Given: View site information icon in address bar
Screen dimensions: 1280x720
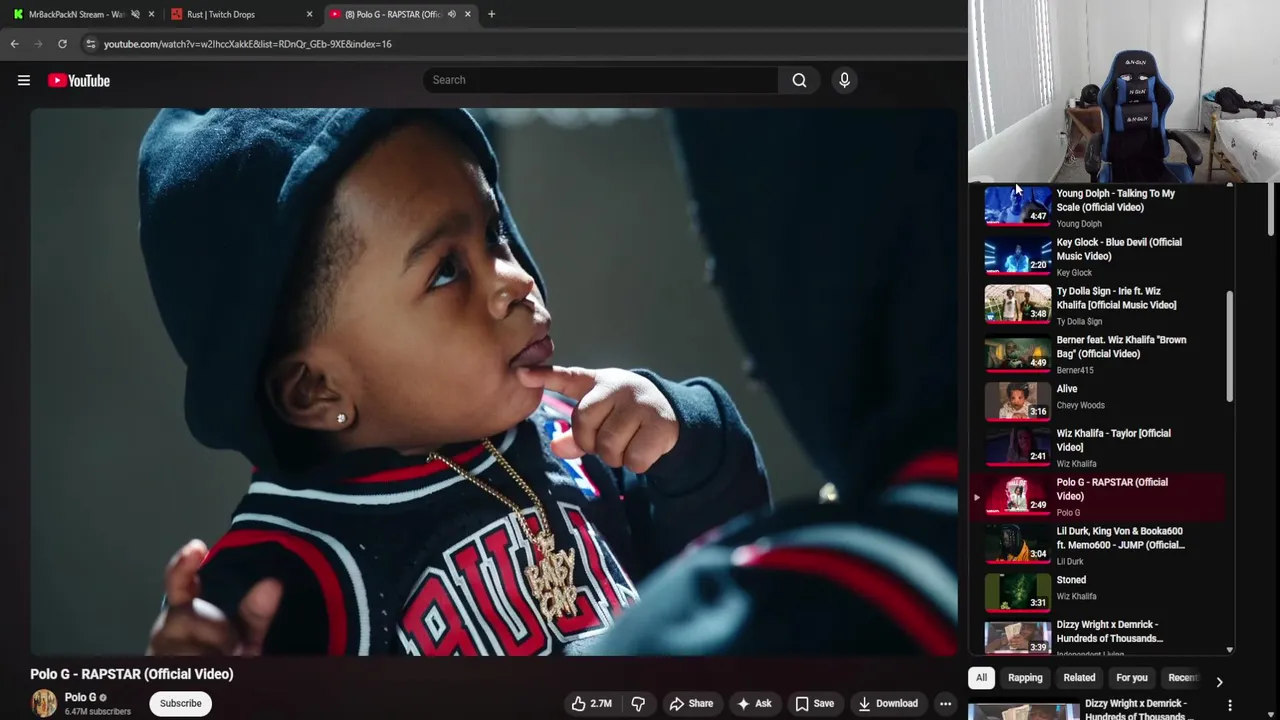Looking at the screenshot, I should 90,44.
